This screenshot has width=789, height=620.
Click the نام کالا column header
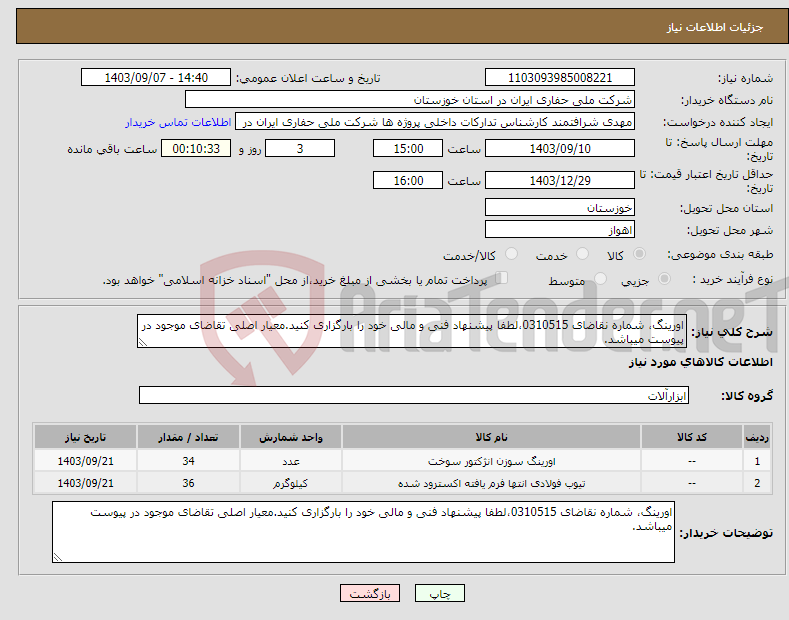[491, 437]
